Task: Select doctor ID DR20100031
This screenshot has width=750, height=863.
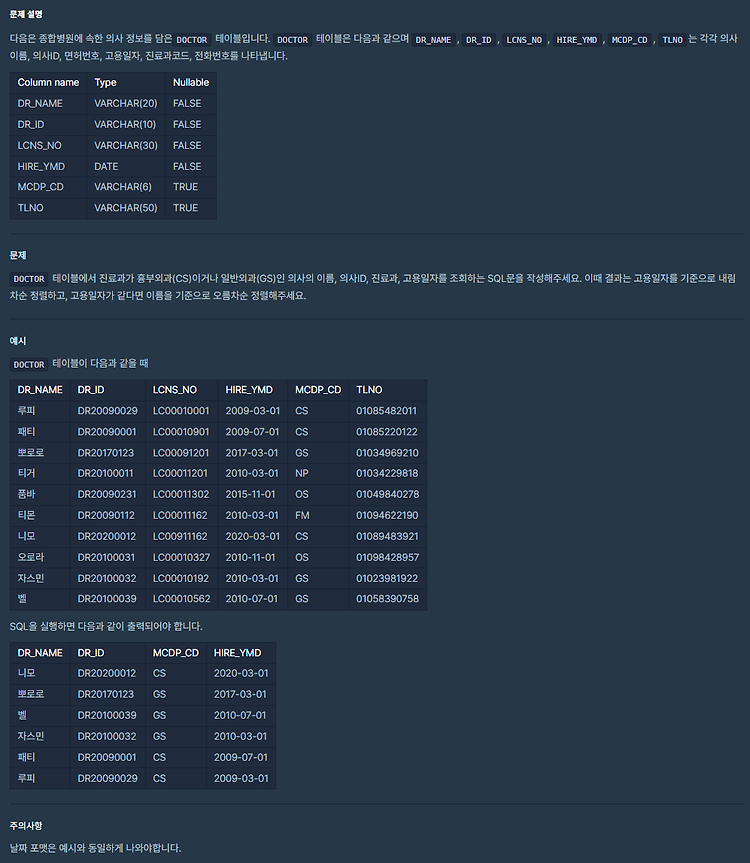Action: tap(106, 557)
